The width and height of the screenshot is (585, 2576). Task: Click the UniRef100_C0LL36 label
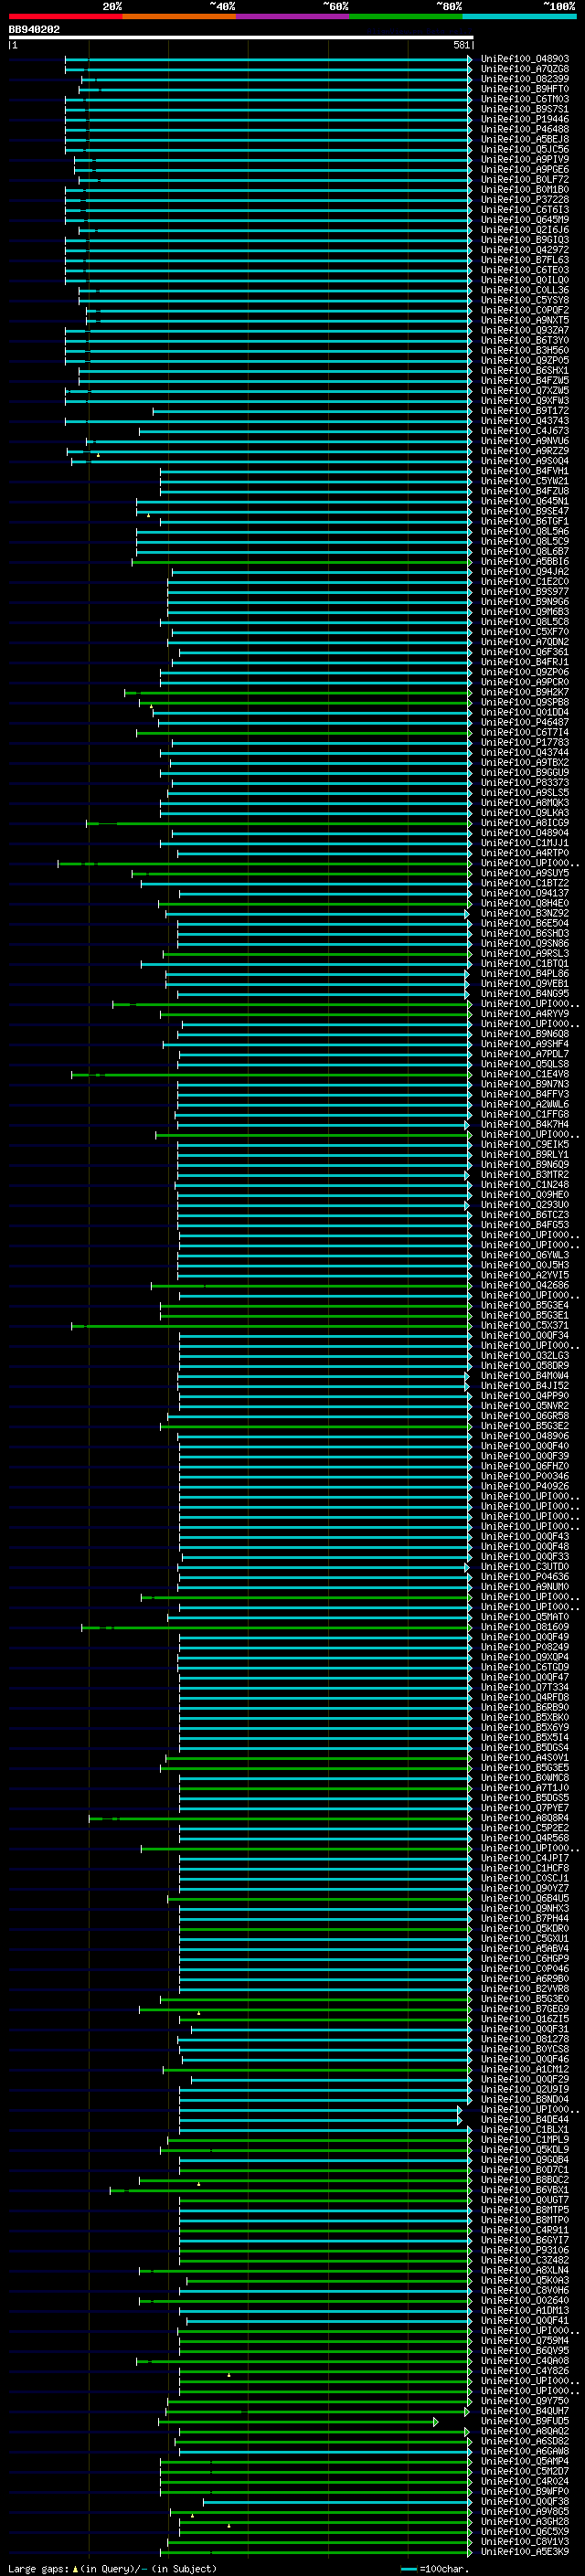click(524, 290)
